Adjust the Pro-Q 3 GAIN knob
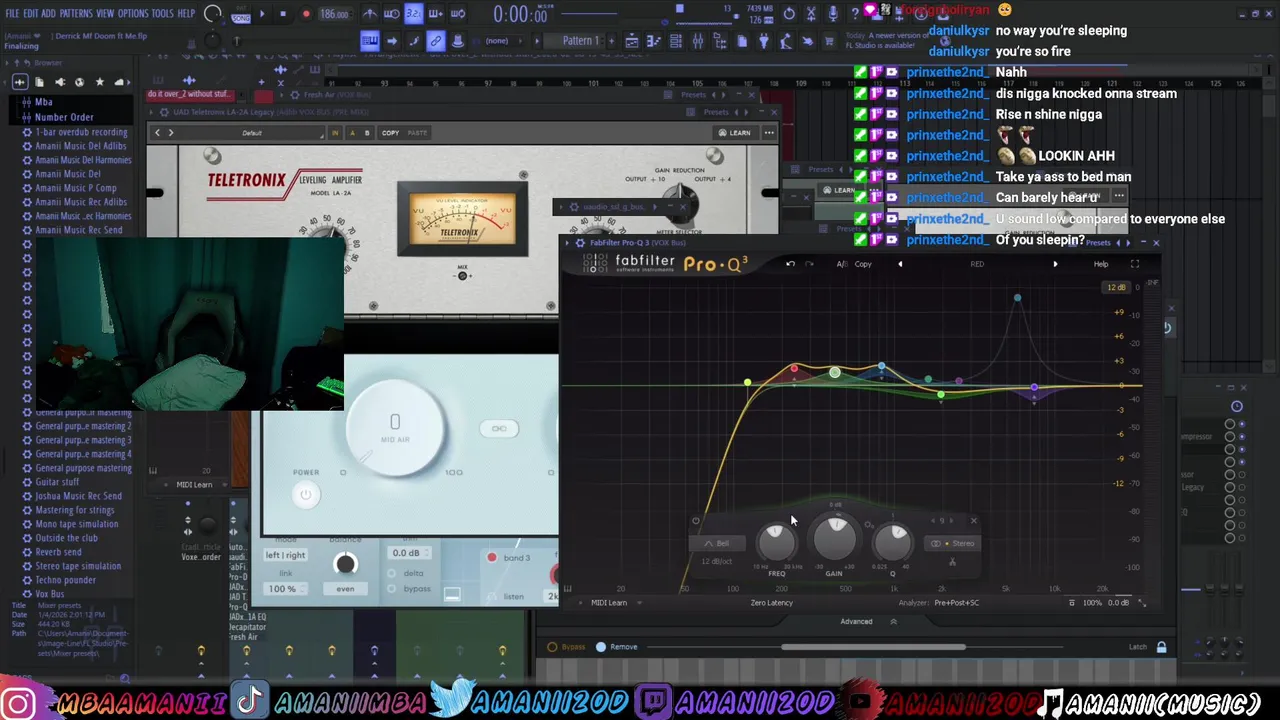1280x720 pixels. [835, 538]
